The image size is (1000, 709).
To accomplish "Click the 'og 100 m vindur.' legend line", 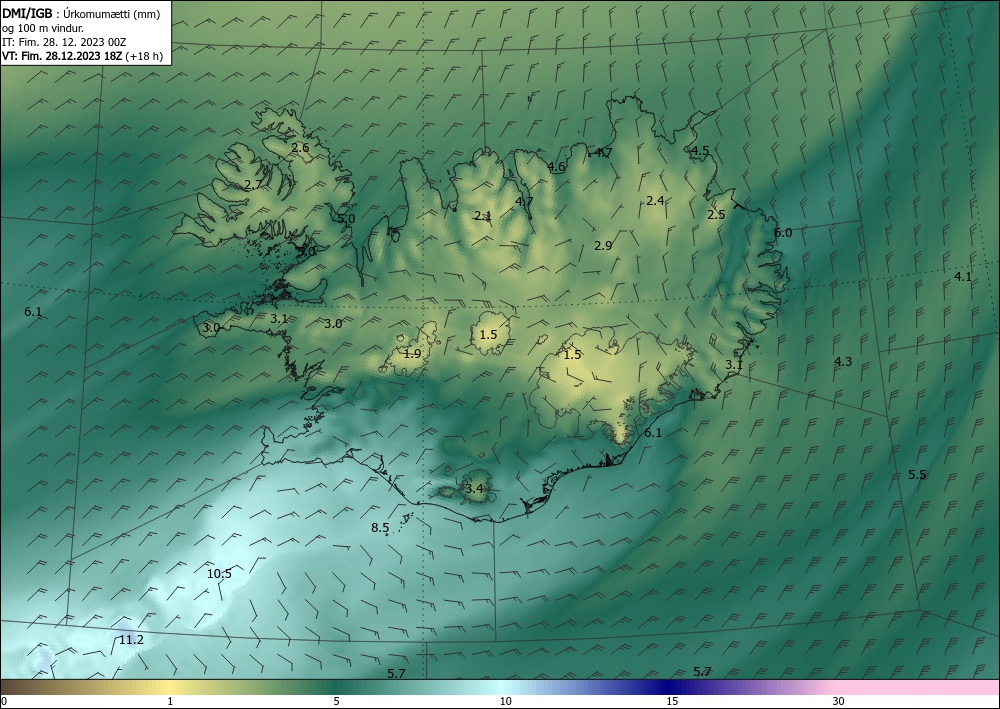I will (x=43, y=28).
